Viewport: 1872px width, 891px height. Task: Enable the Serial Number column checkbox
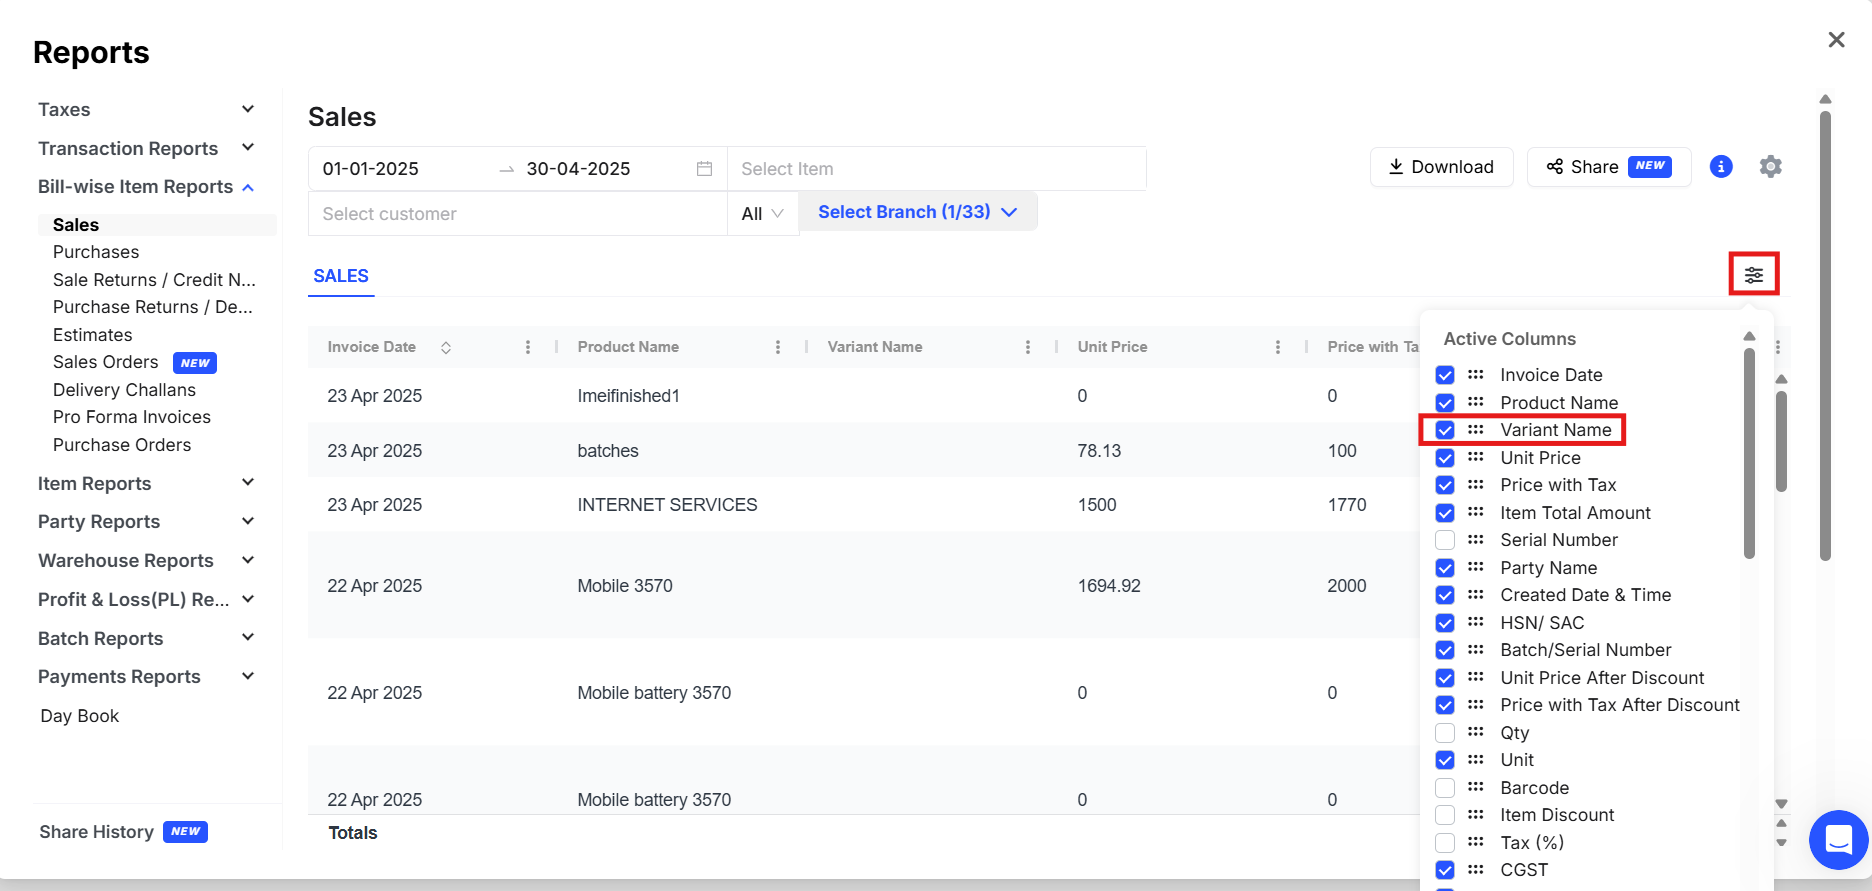[1445, 540]
